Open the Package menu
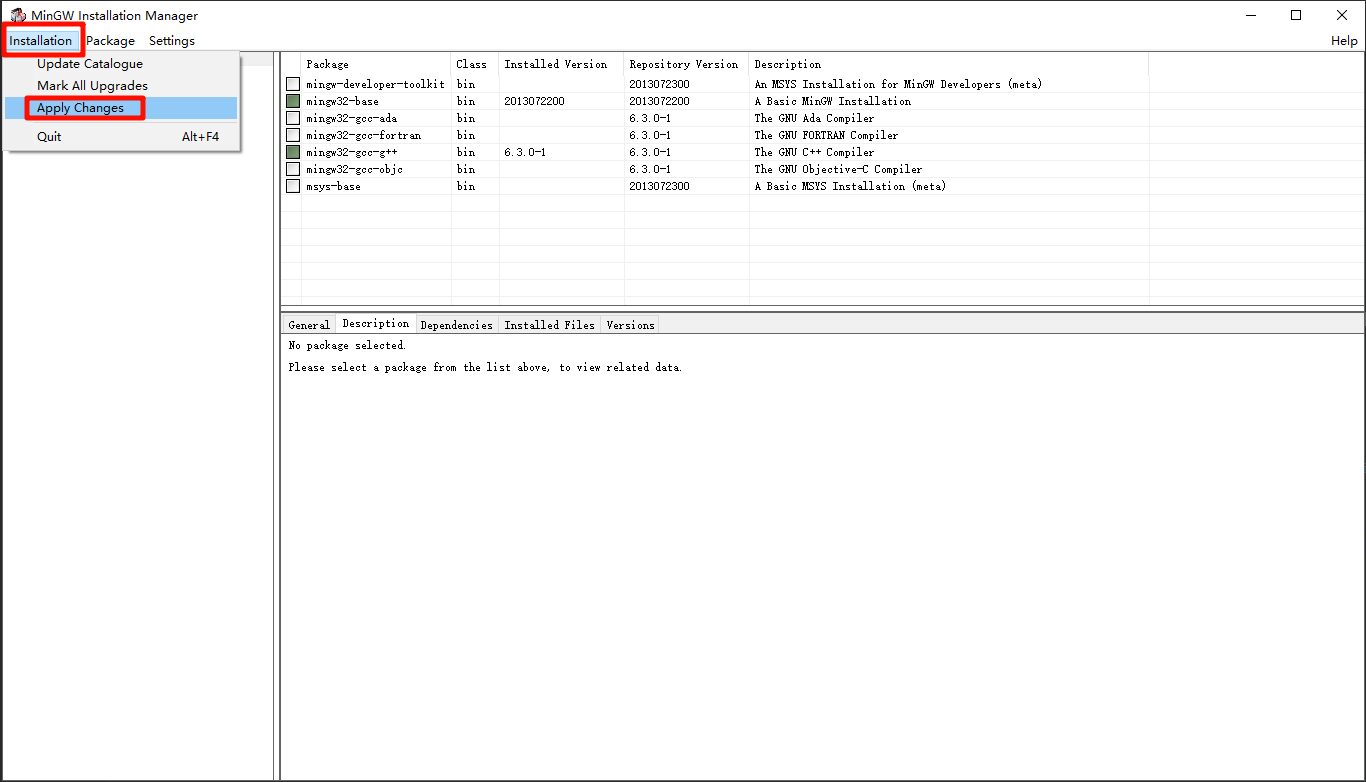Viewport: 1366px width, 782px height. point(110,41)
